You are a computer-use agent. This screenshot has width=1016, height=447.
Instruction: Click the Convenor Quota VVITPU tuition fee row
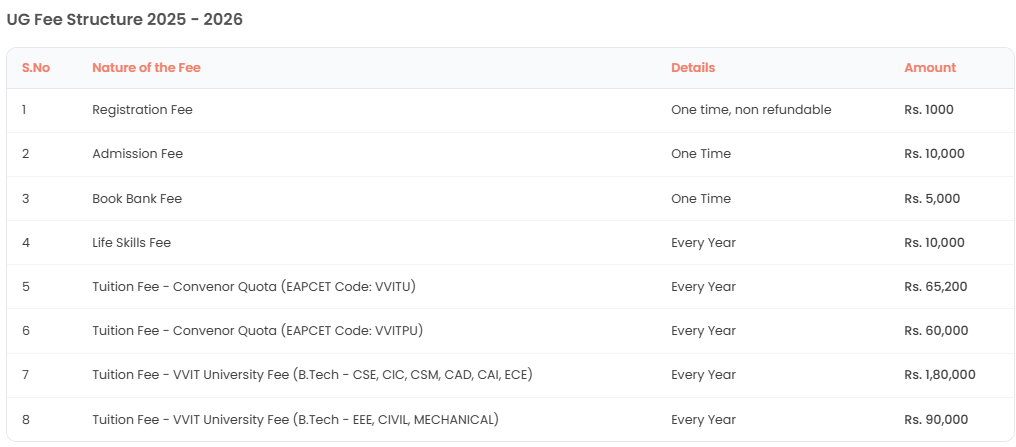point(257,331)
